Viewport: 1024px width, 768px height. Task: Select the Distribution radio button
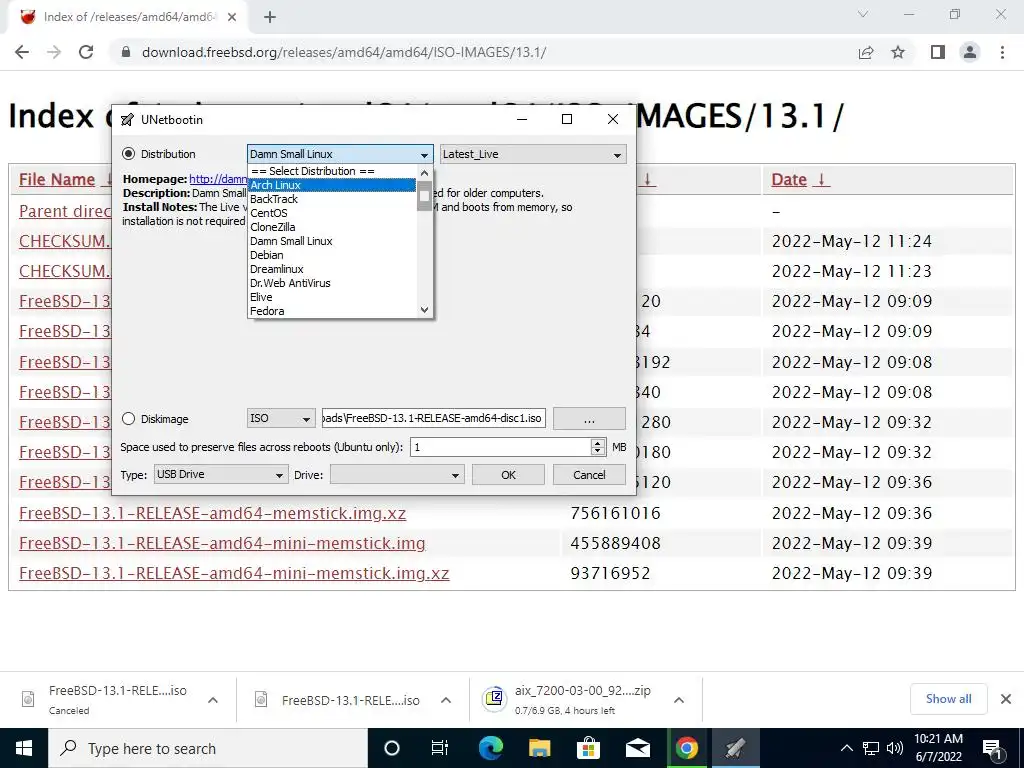(x=129, y=154)
